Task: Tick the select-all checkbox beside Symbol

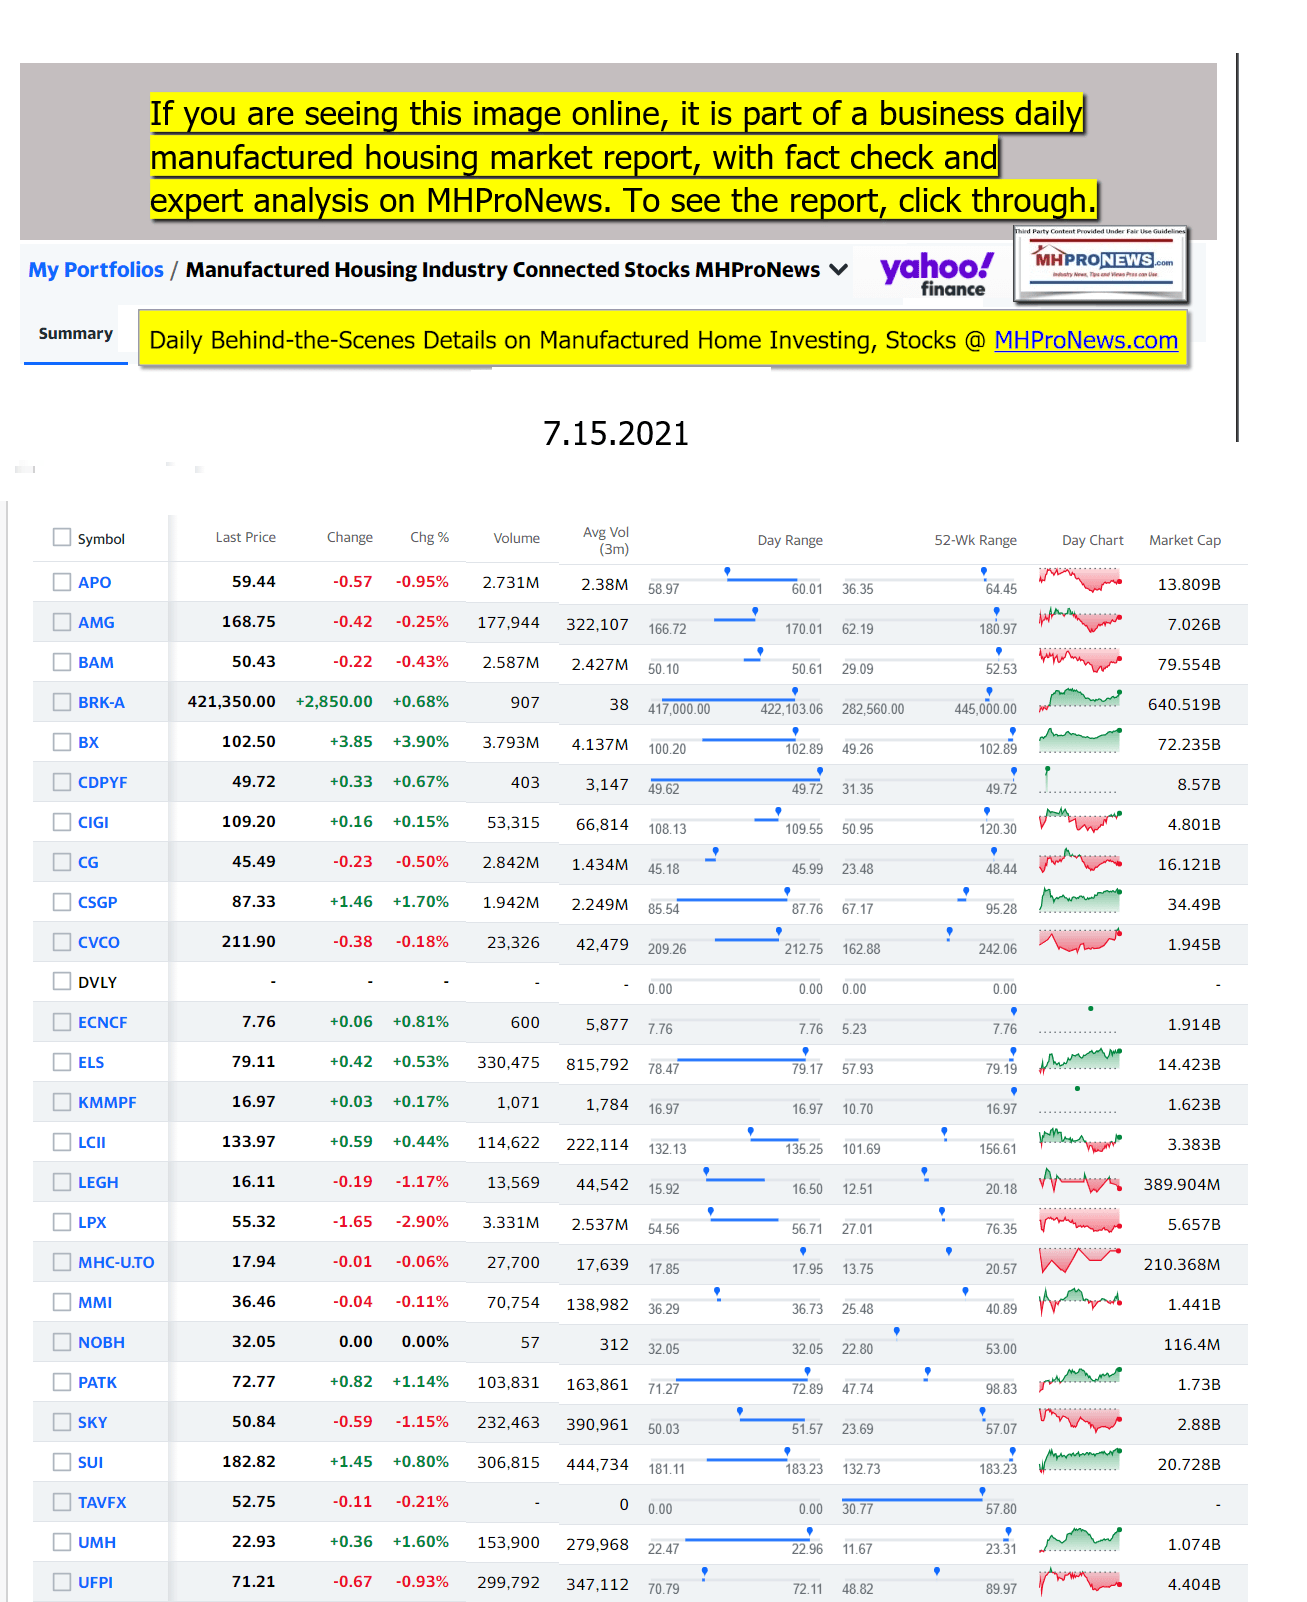Action: (62, 538)
